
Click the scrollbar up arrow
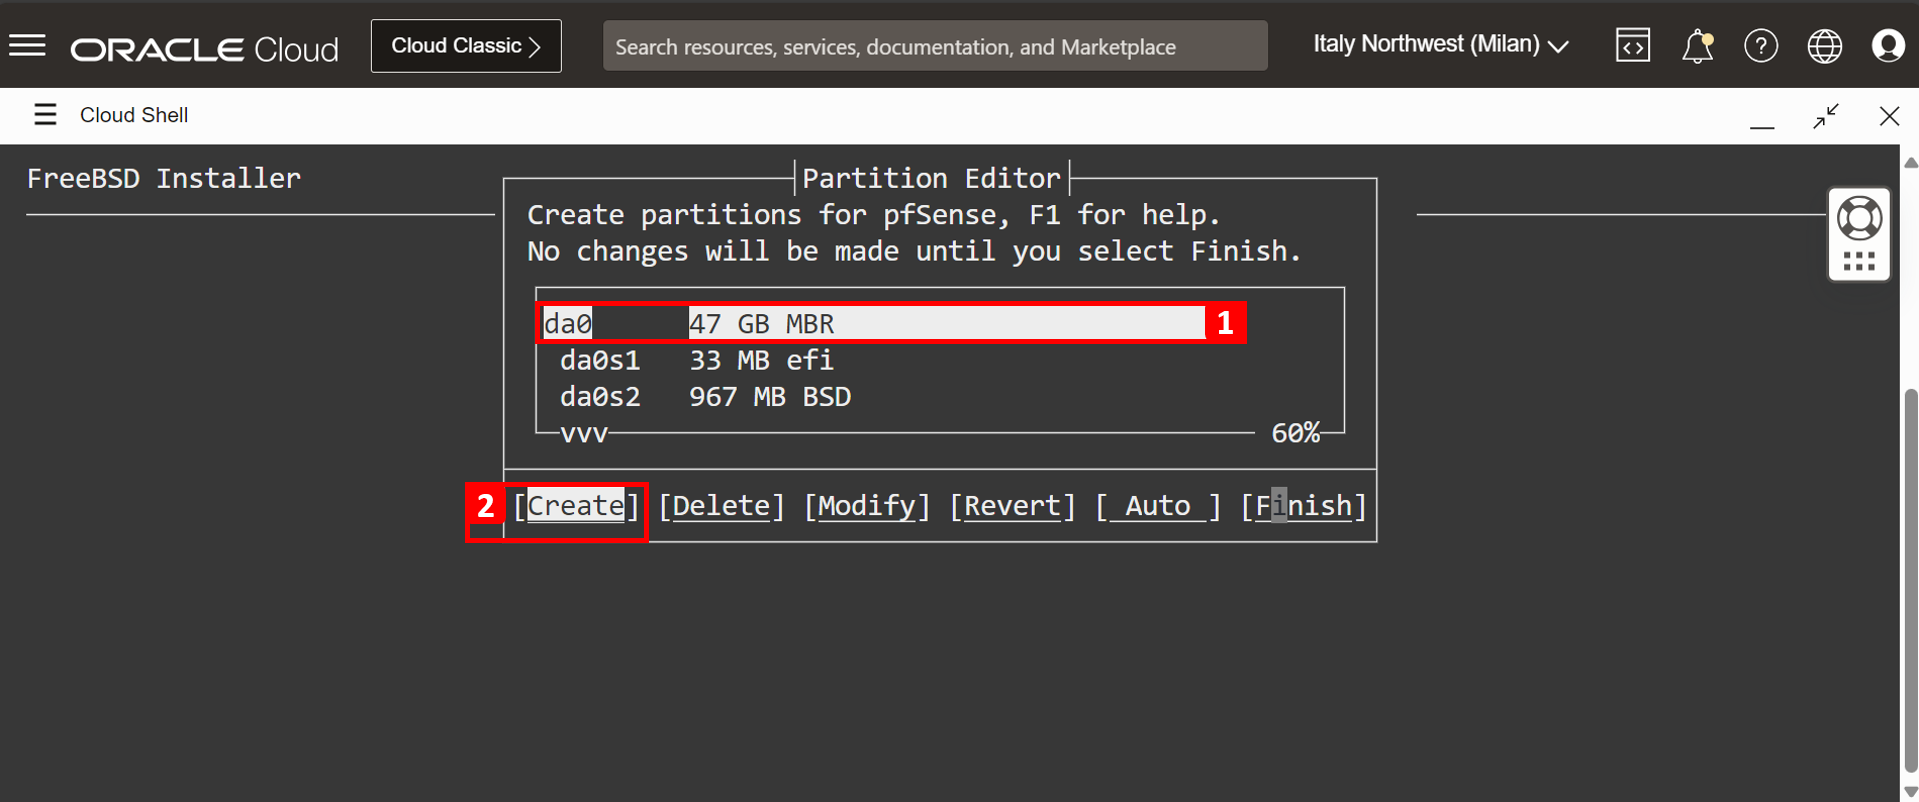[x=1911, y=162]
